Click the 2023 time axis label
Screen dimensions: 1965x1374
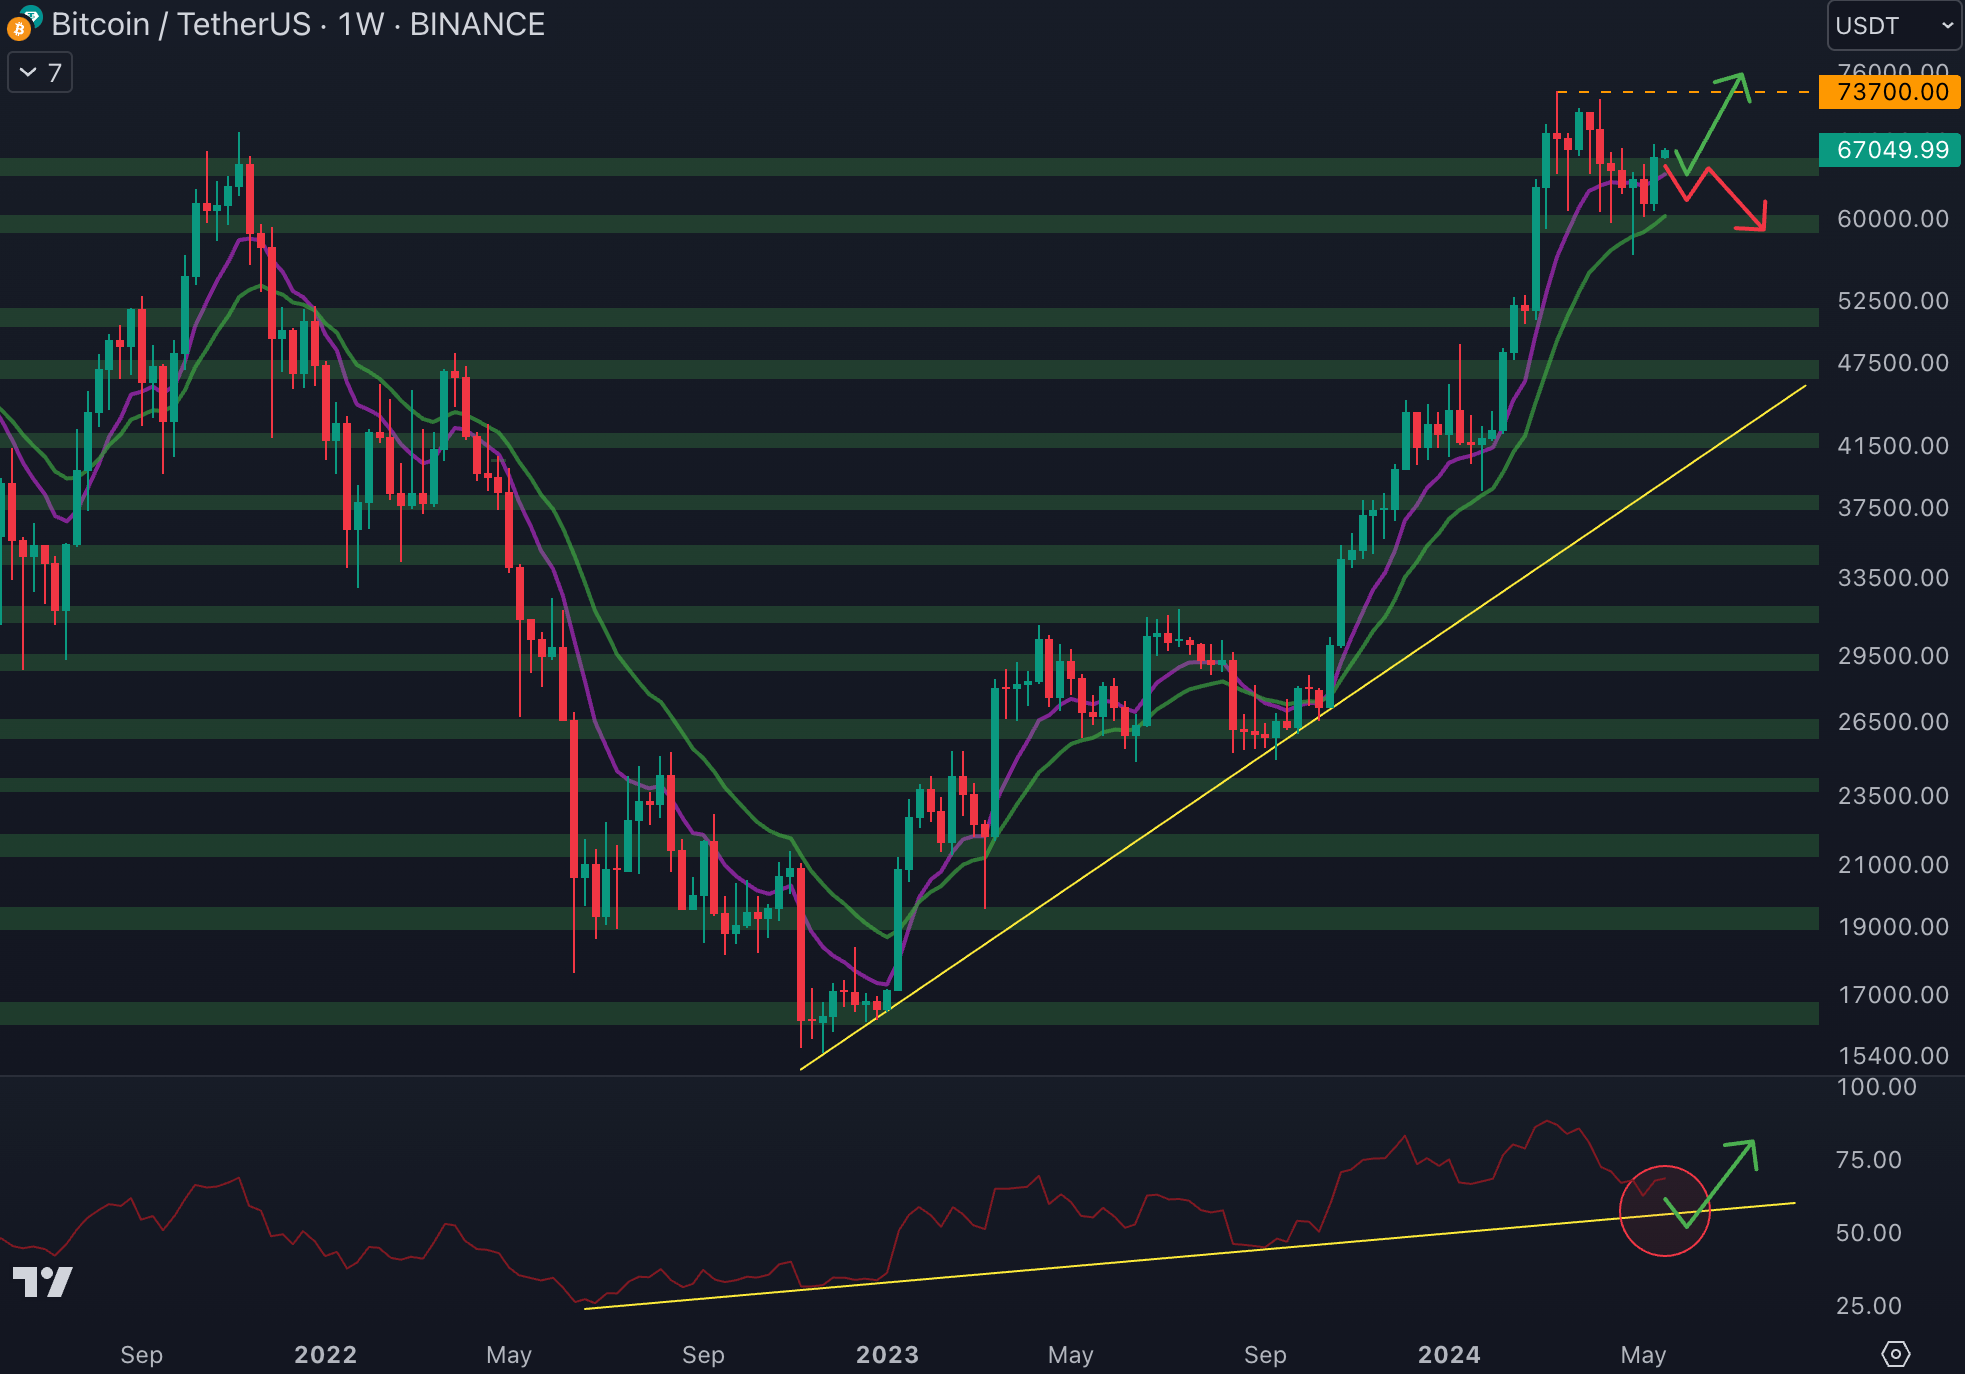pos(887,1354)
